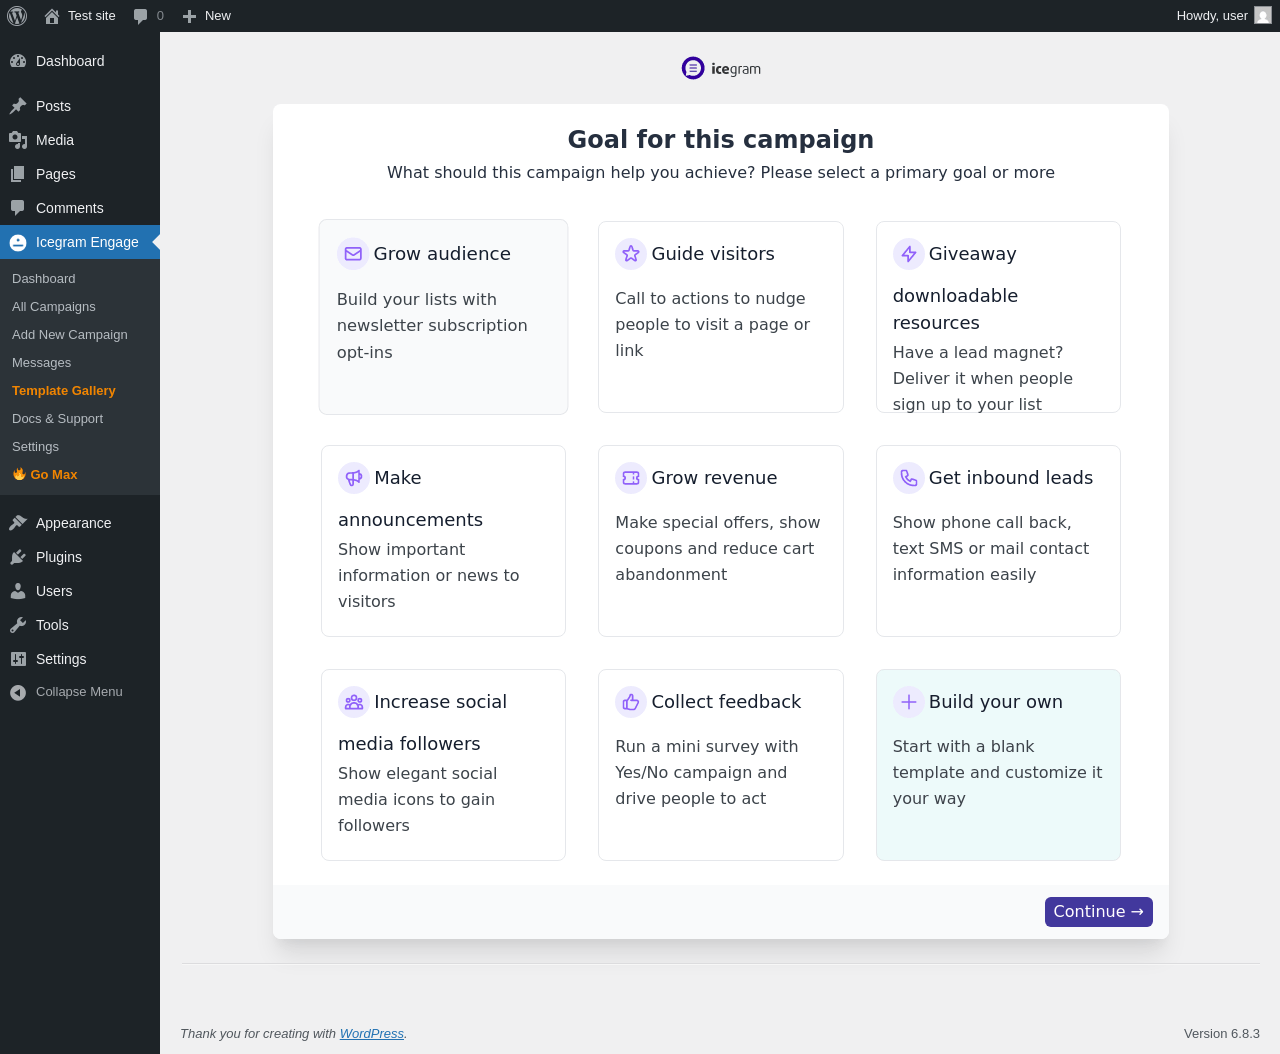Click the phone icon on inbound leads
The width and height of the screenshot is (1280, 1054).
[x=908, y=478]
